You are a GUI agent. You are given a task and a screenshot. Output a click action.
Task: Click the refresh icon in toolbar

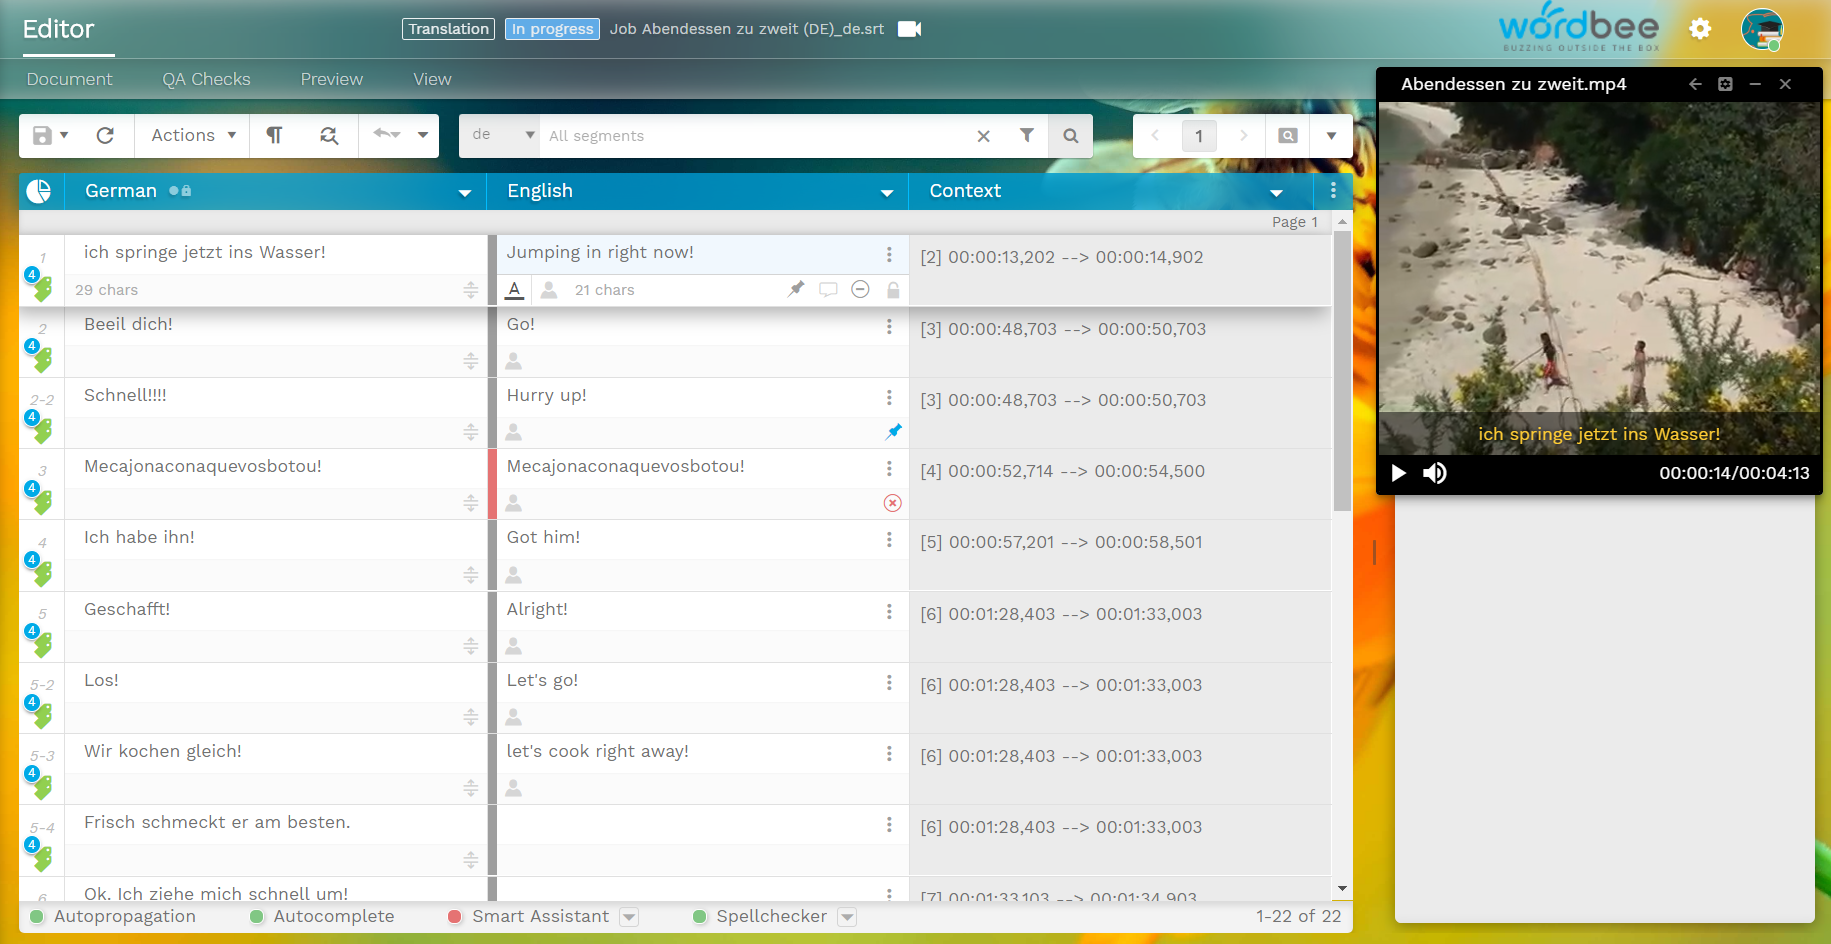coord(105,135)
